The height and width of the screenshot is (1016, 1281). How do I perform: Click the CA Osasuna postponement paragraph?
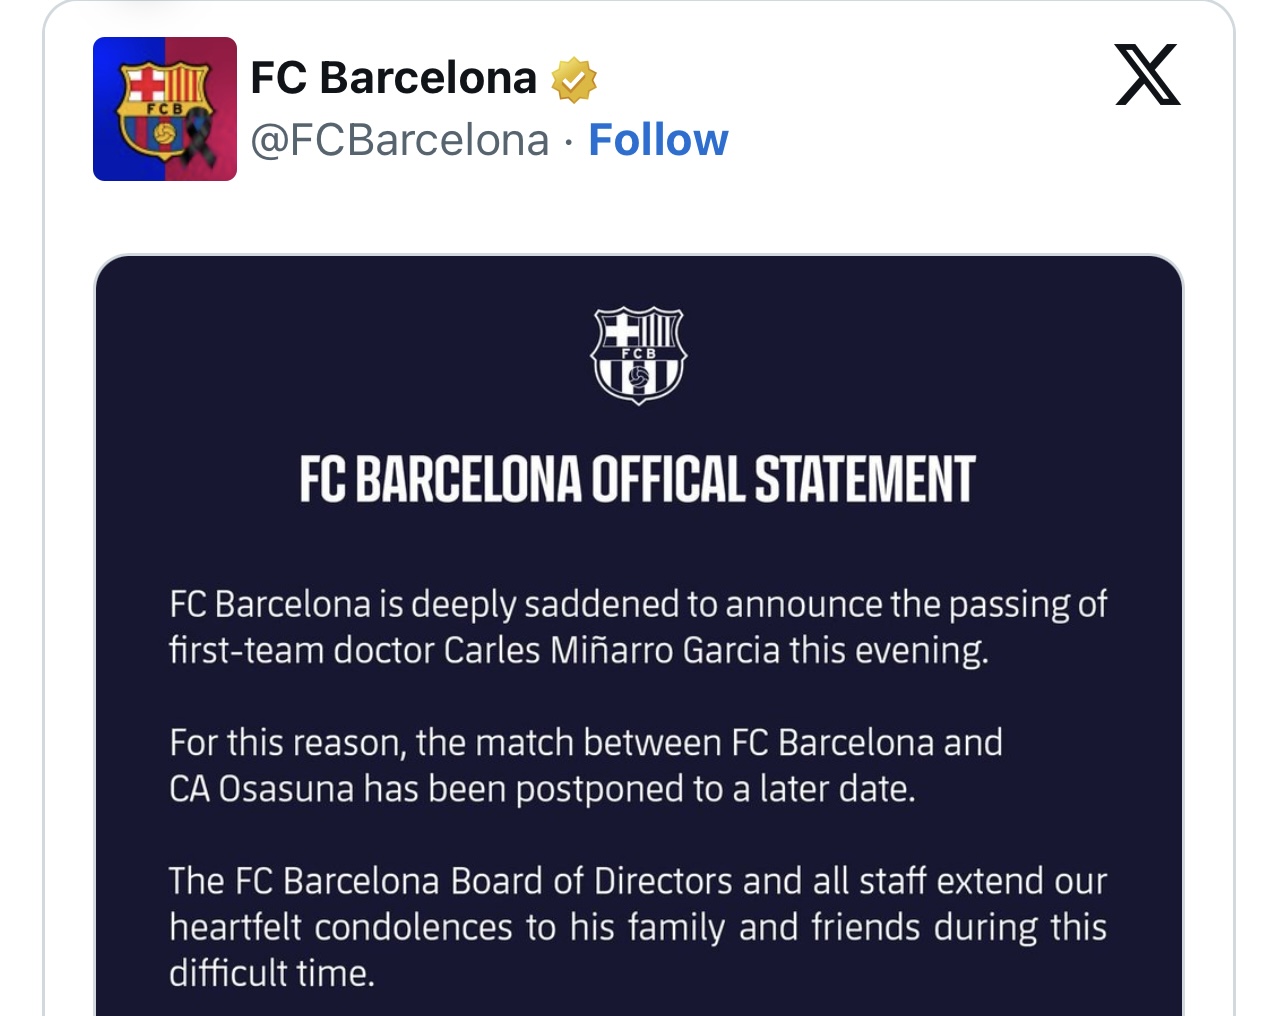coord(586,766)
